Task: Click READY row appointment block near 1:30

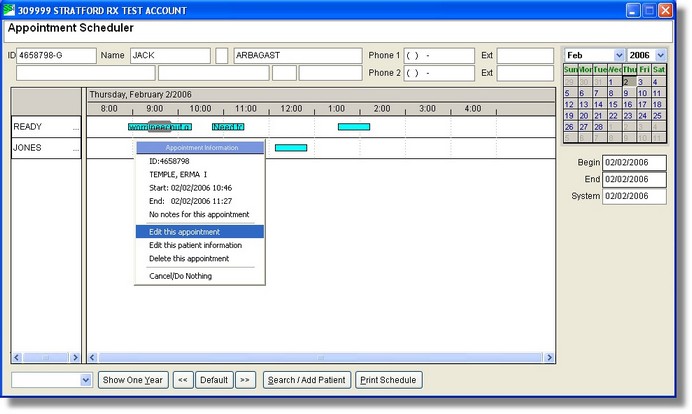Action: point(354,127)
